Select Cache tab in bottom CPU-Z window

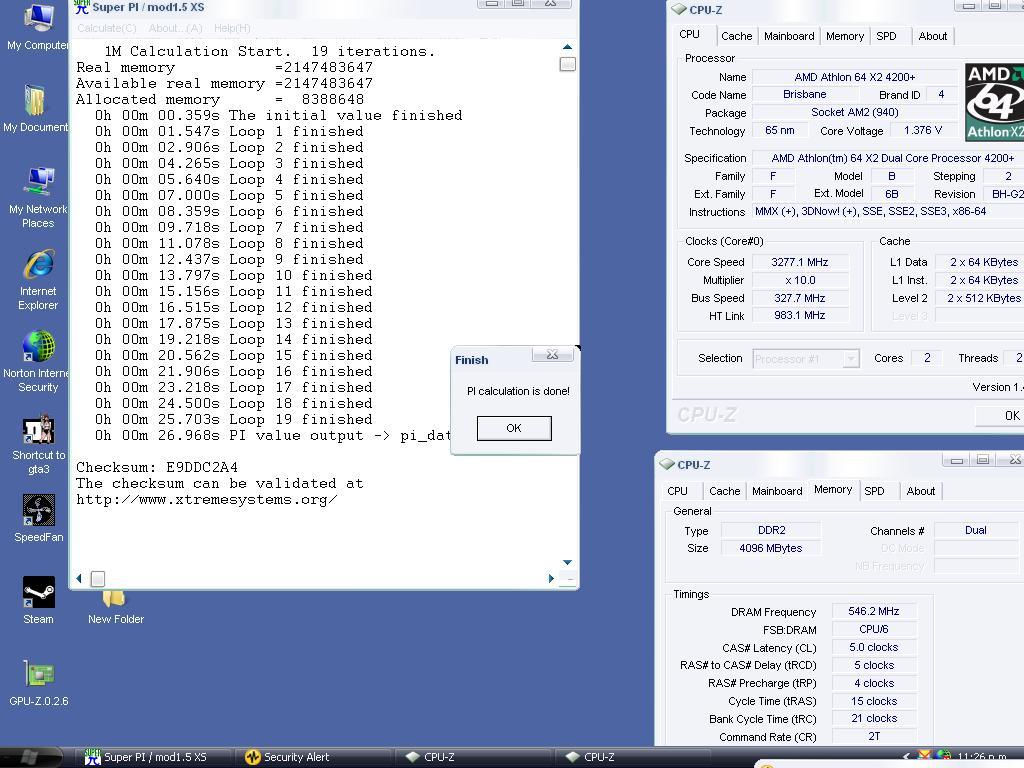coord(724,491)
